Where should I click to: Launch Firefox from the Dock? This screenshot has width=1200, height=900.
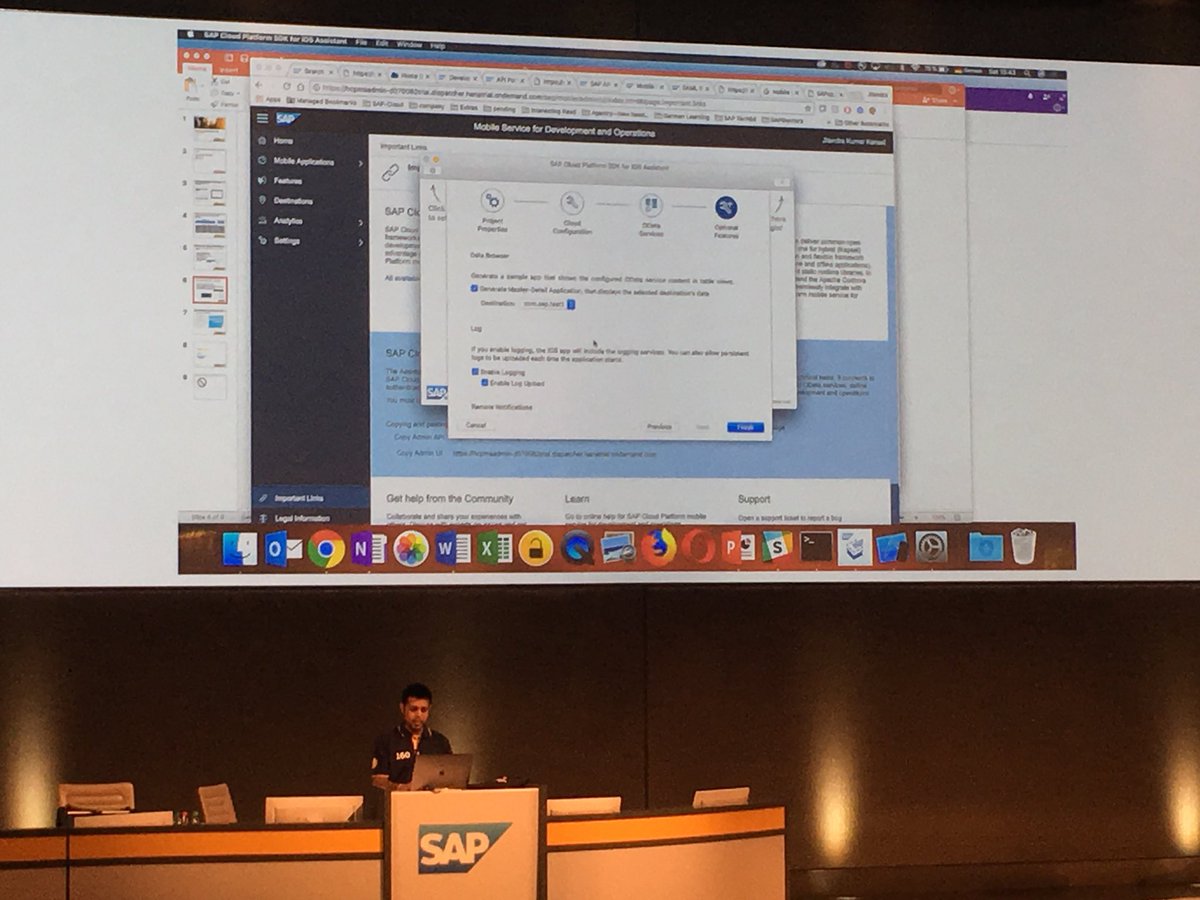(x=659, y=547)
